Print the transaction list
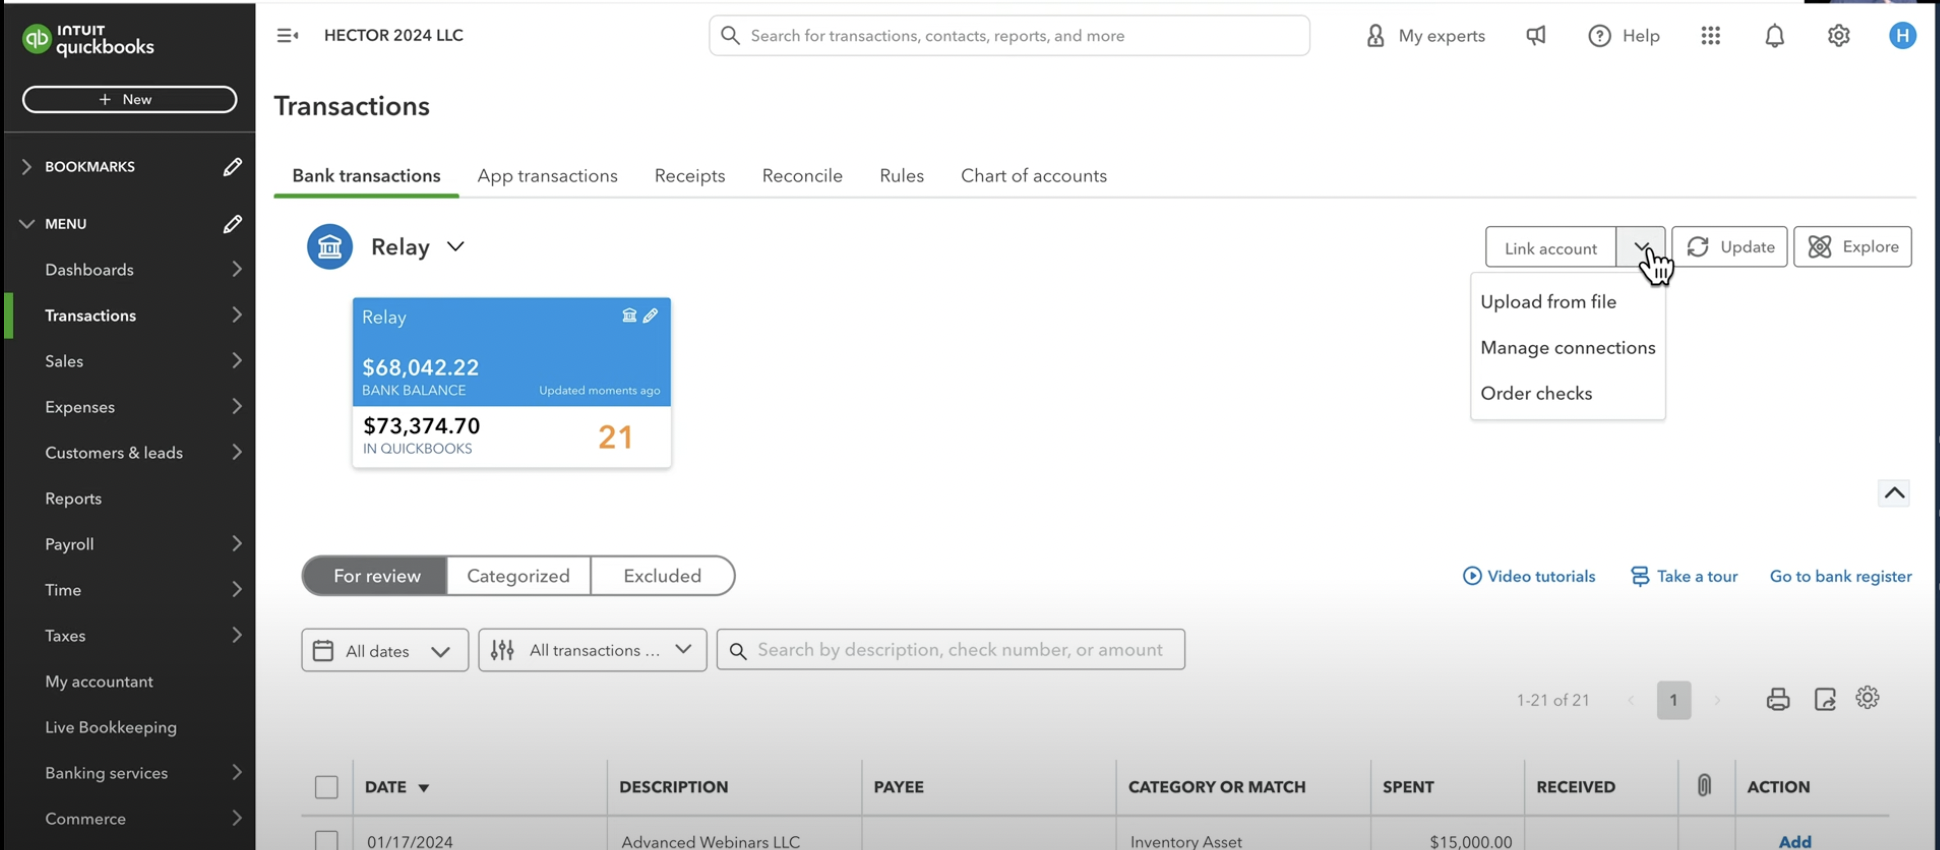This screenshot has width=1940, height=850. click(1777, 699)
